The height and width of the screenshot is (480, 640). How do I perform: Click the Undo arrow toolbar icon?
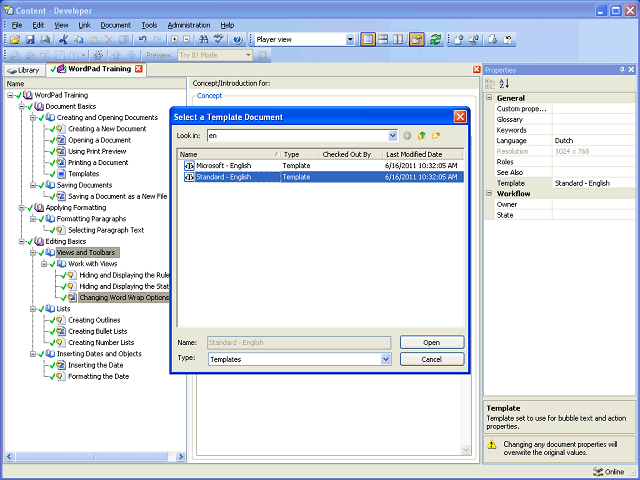tap(142, 40)
